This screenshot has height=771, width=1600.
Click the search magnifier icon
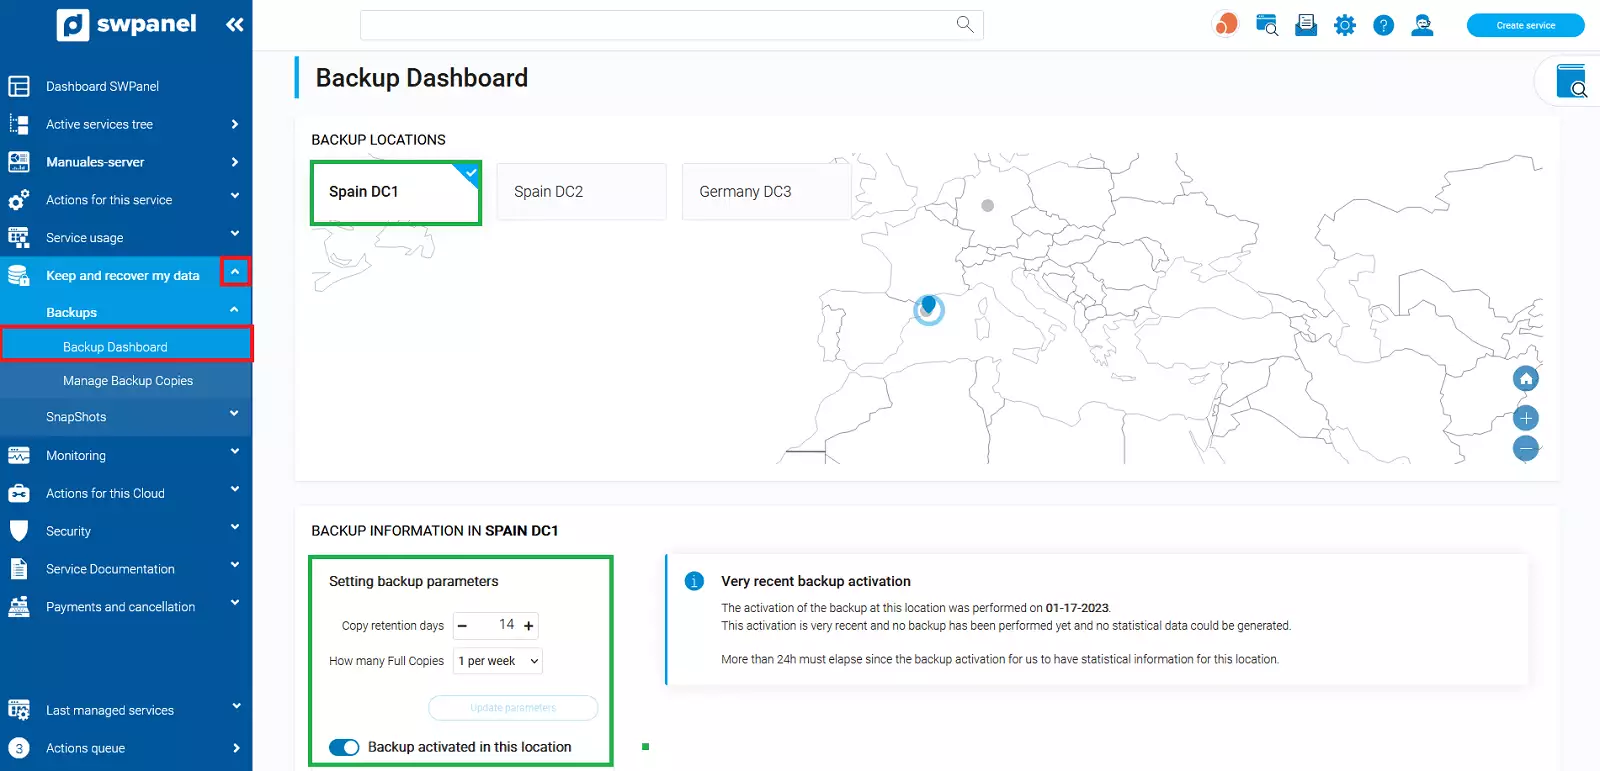964,24
